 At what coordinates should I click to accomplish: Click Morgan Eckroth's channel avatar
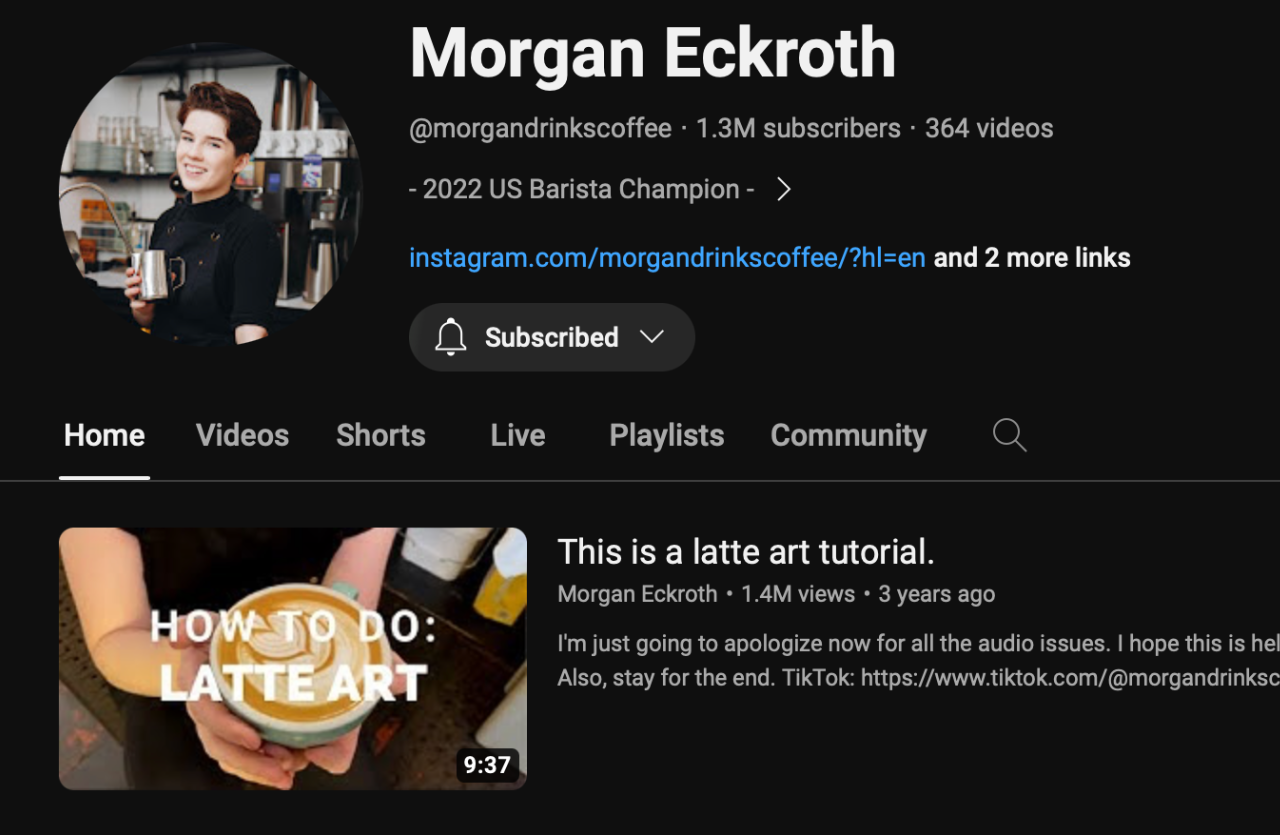tap(211, 196)
